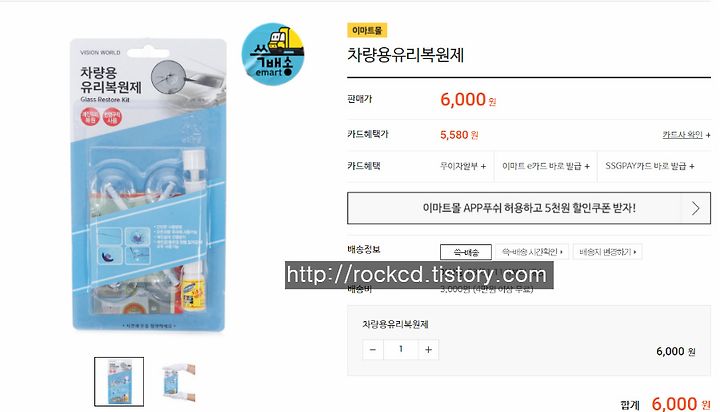Click the 5,580원 card benefit price
720x412 pixels.
coord(459,135)
